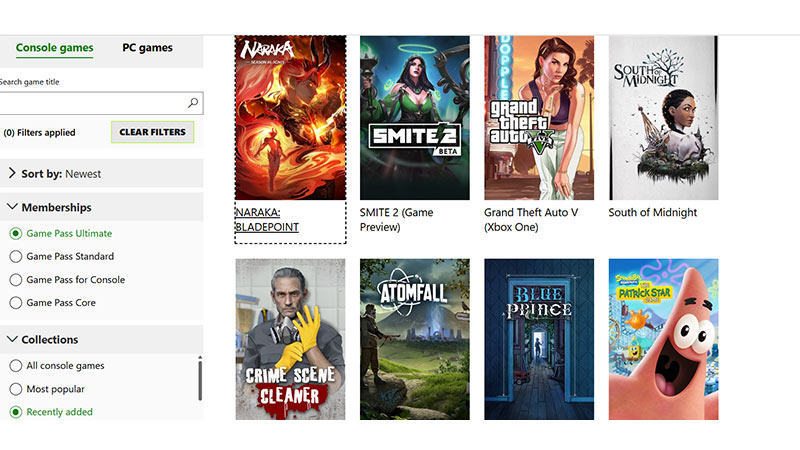Open Grand Theft Auto V cover art
This screenshot has height=450, width=800.
point(539,118)
